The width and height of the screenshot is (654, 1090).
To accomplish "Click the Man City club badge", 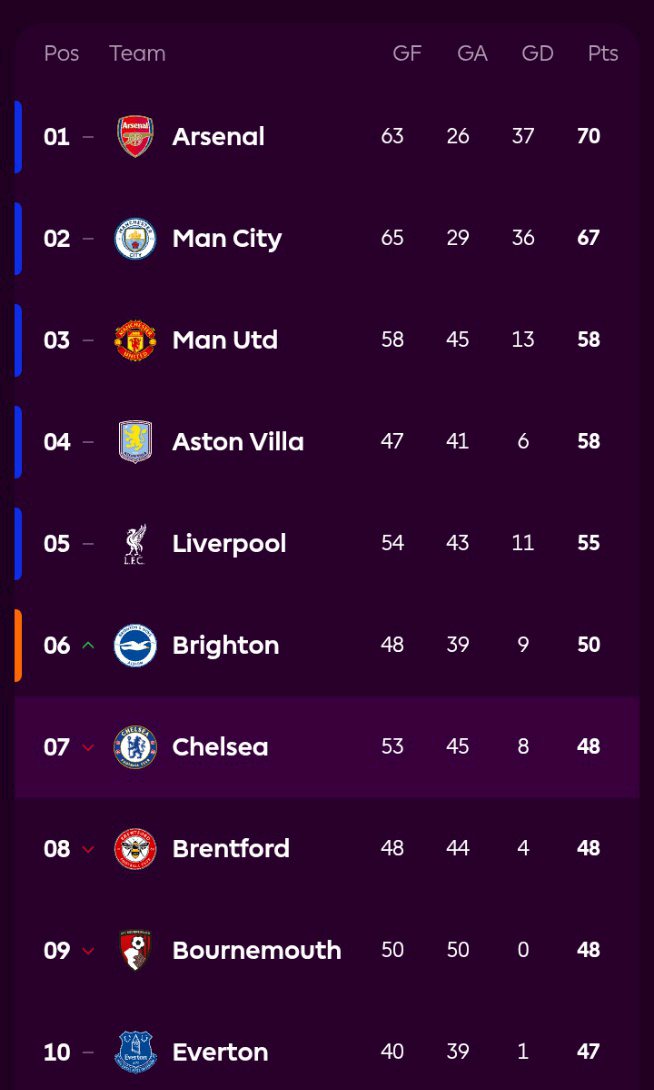I will point(135,238).
